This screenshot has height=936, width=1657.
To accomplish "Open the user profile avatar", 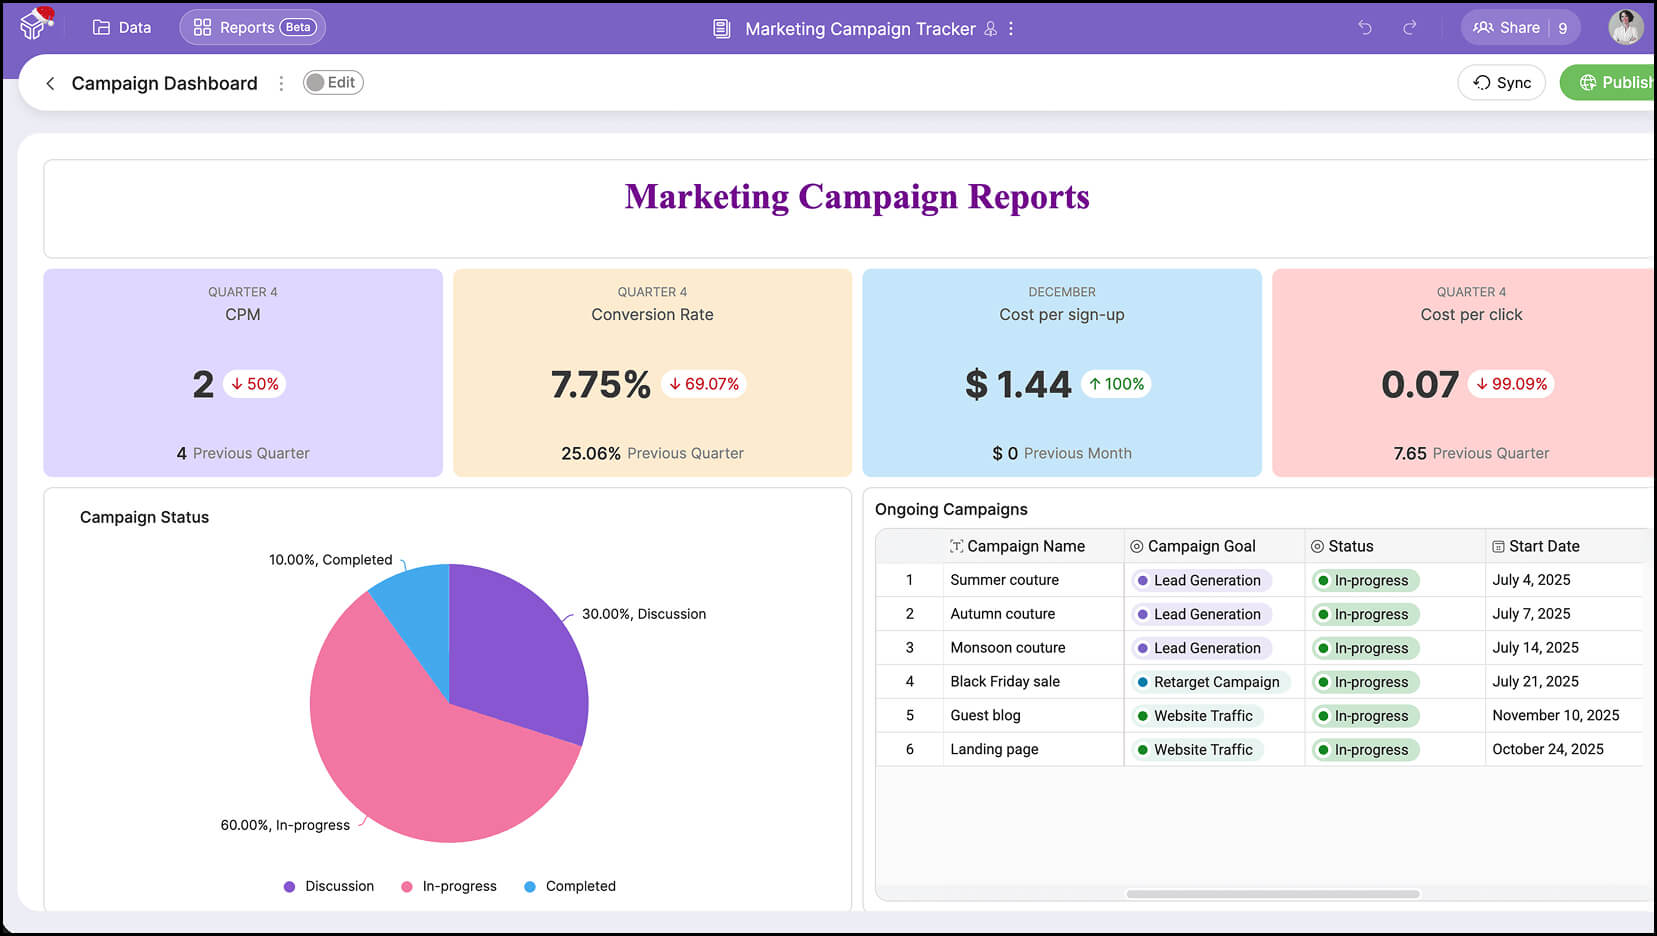I will point(1625,27).
